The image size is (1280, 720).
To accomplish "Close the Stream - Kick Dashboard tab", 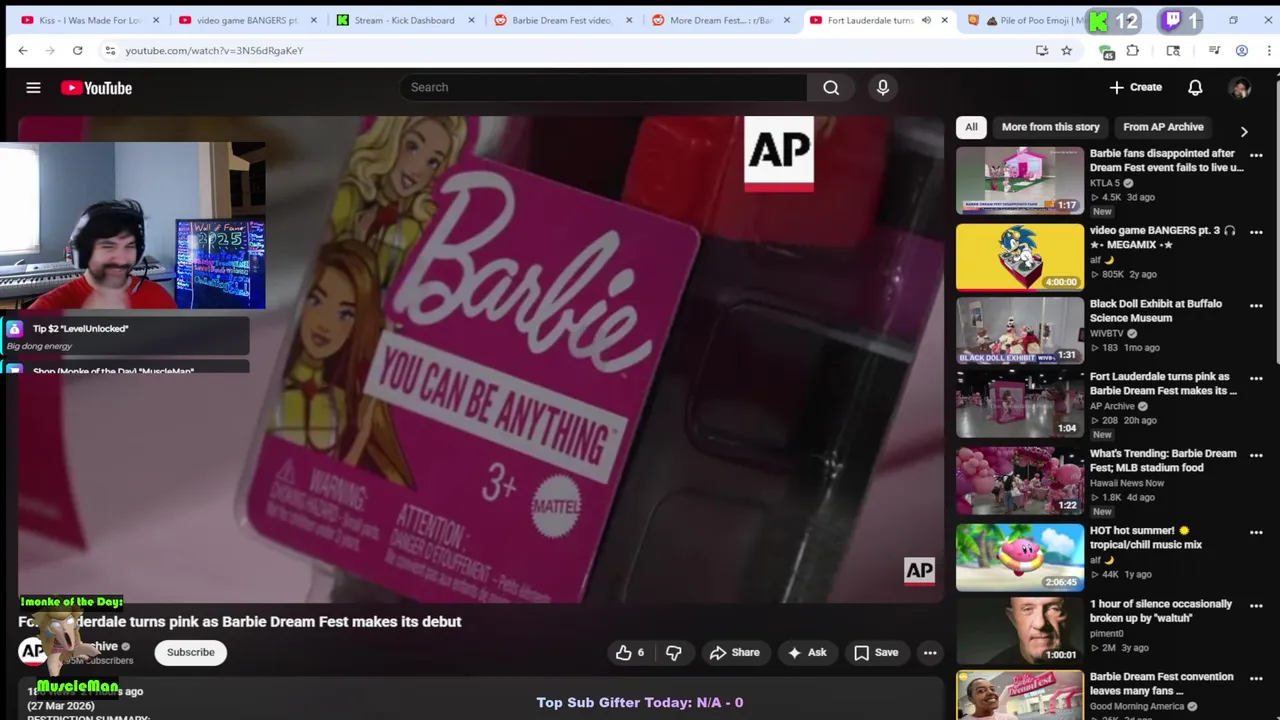I will (x=471, y=20).
